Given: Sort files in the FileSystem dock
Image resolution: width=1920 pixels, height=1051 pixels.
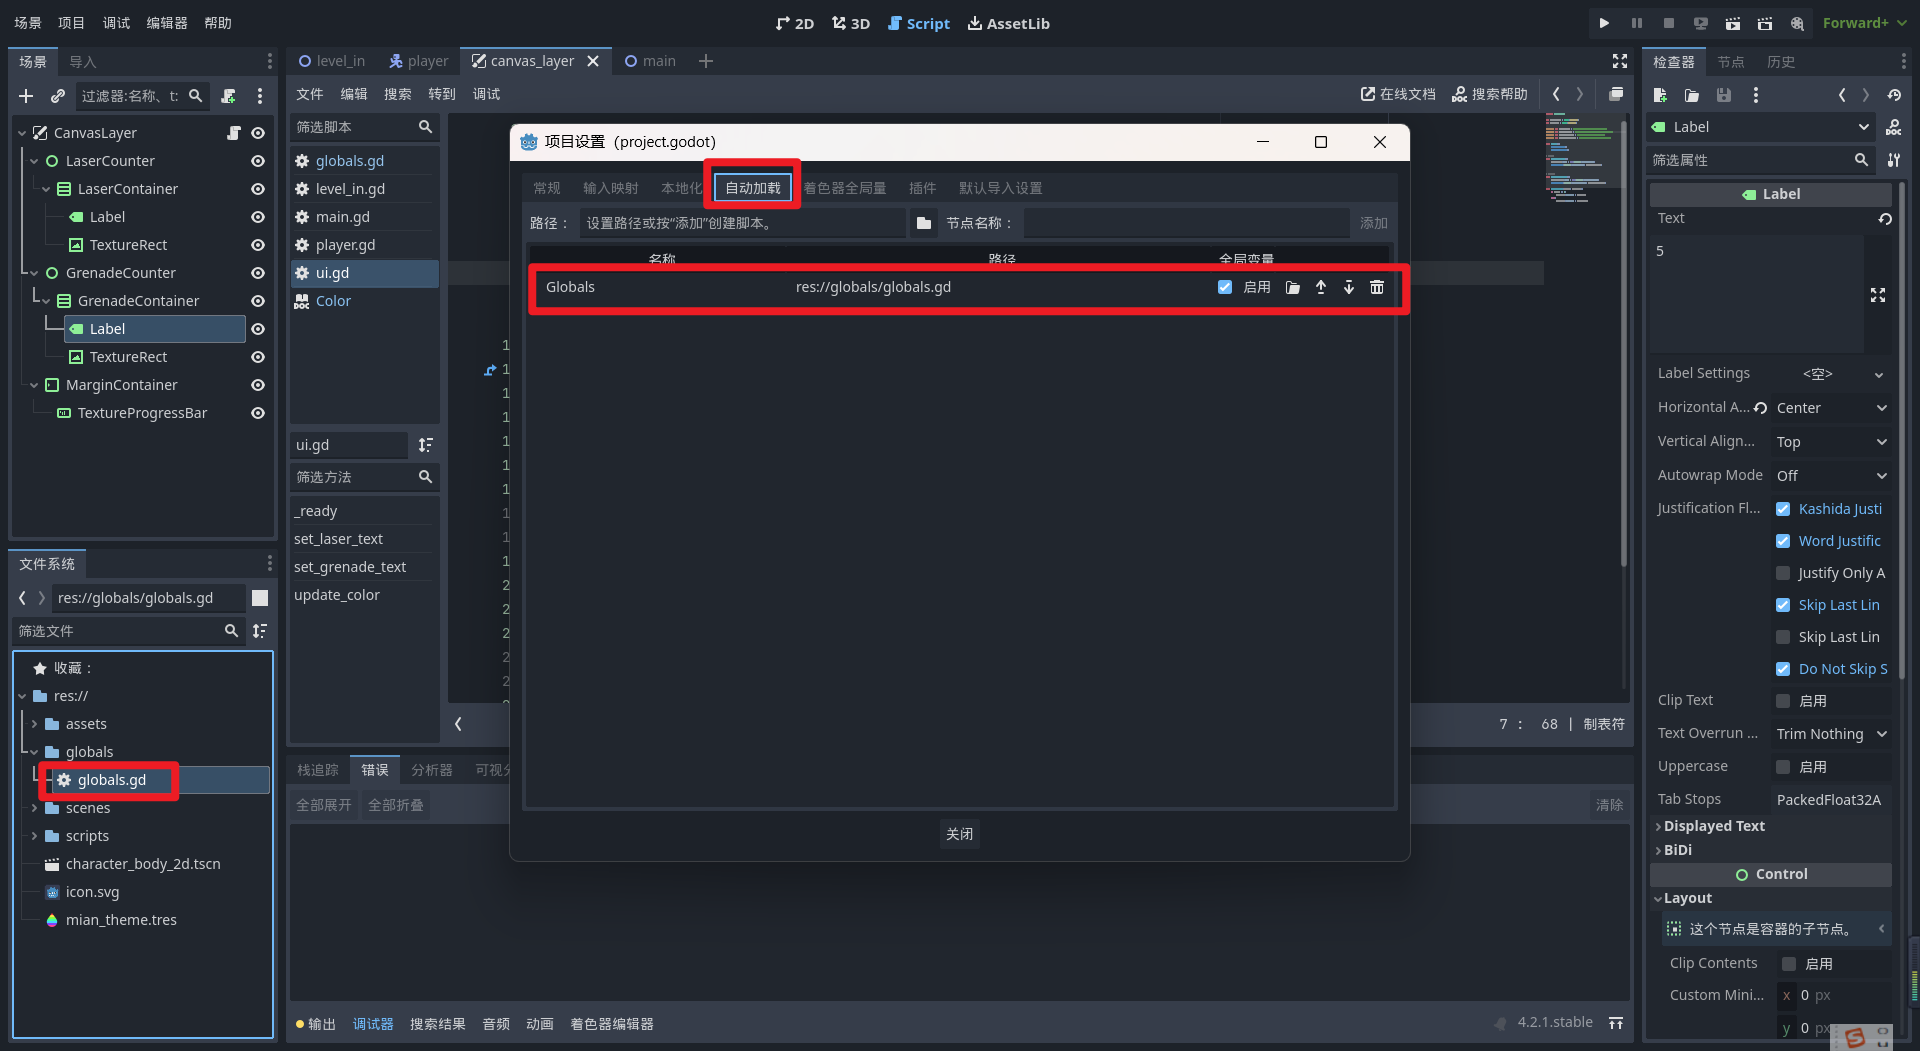Looking at the screenshot, I should [x=260, y=631].
